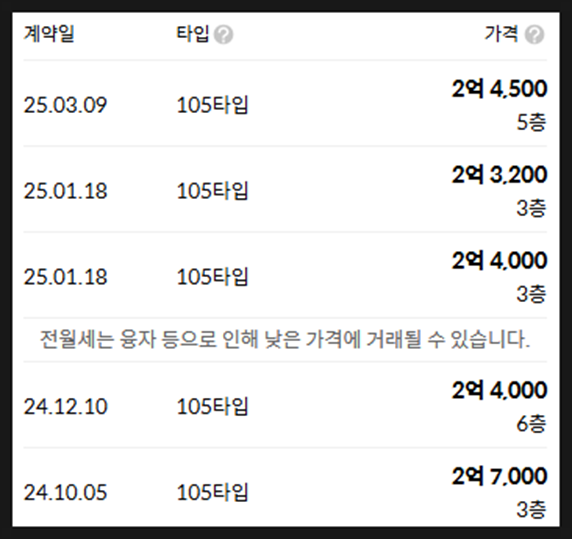This screenshot has height=539, width=572.
Task: Select the 2억 4,000 price on 24.12.10
Action: pyautogui.click(x=499, y=390)
